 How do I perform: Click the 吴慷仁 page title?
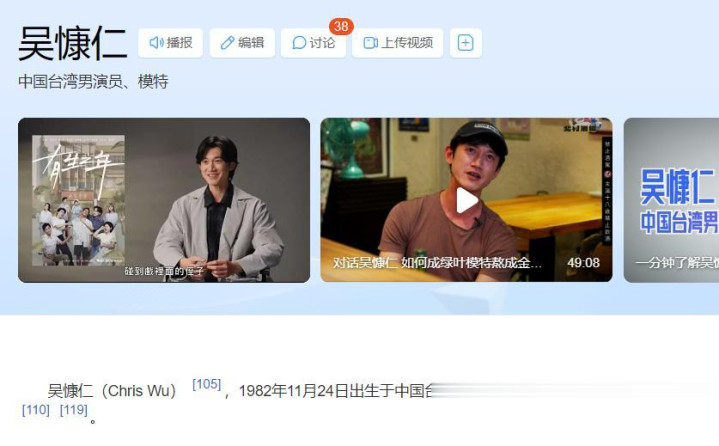[x=72, y=44]
